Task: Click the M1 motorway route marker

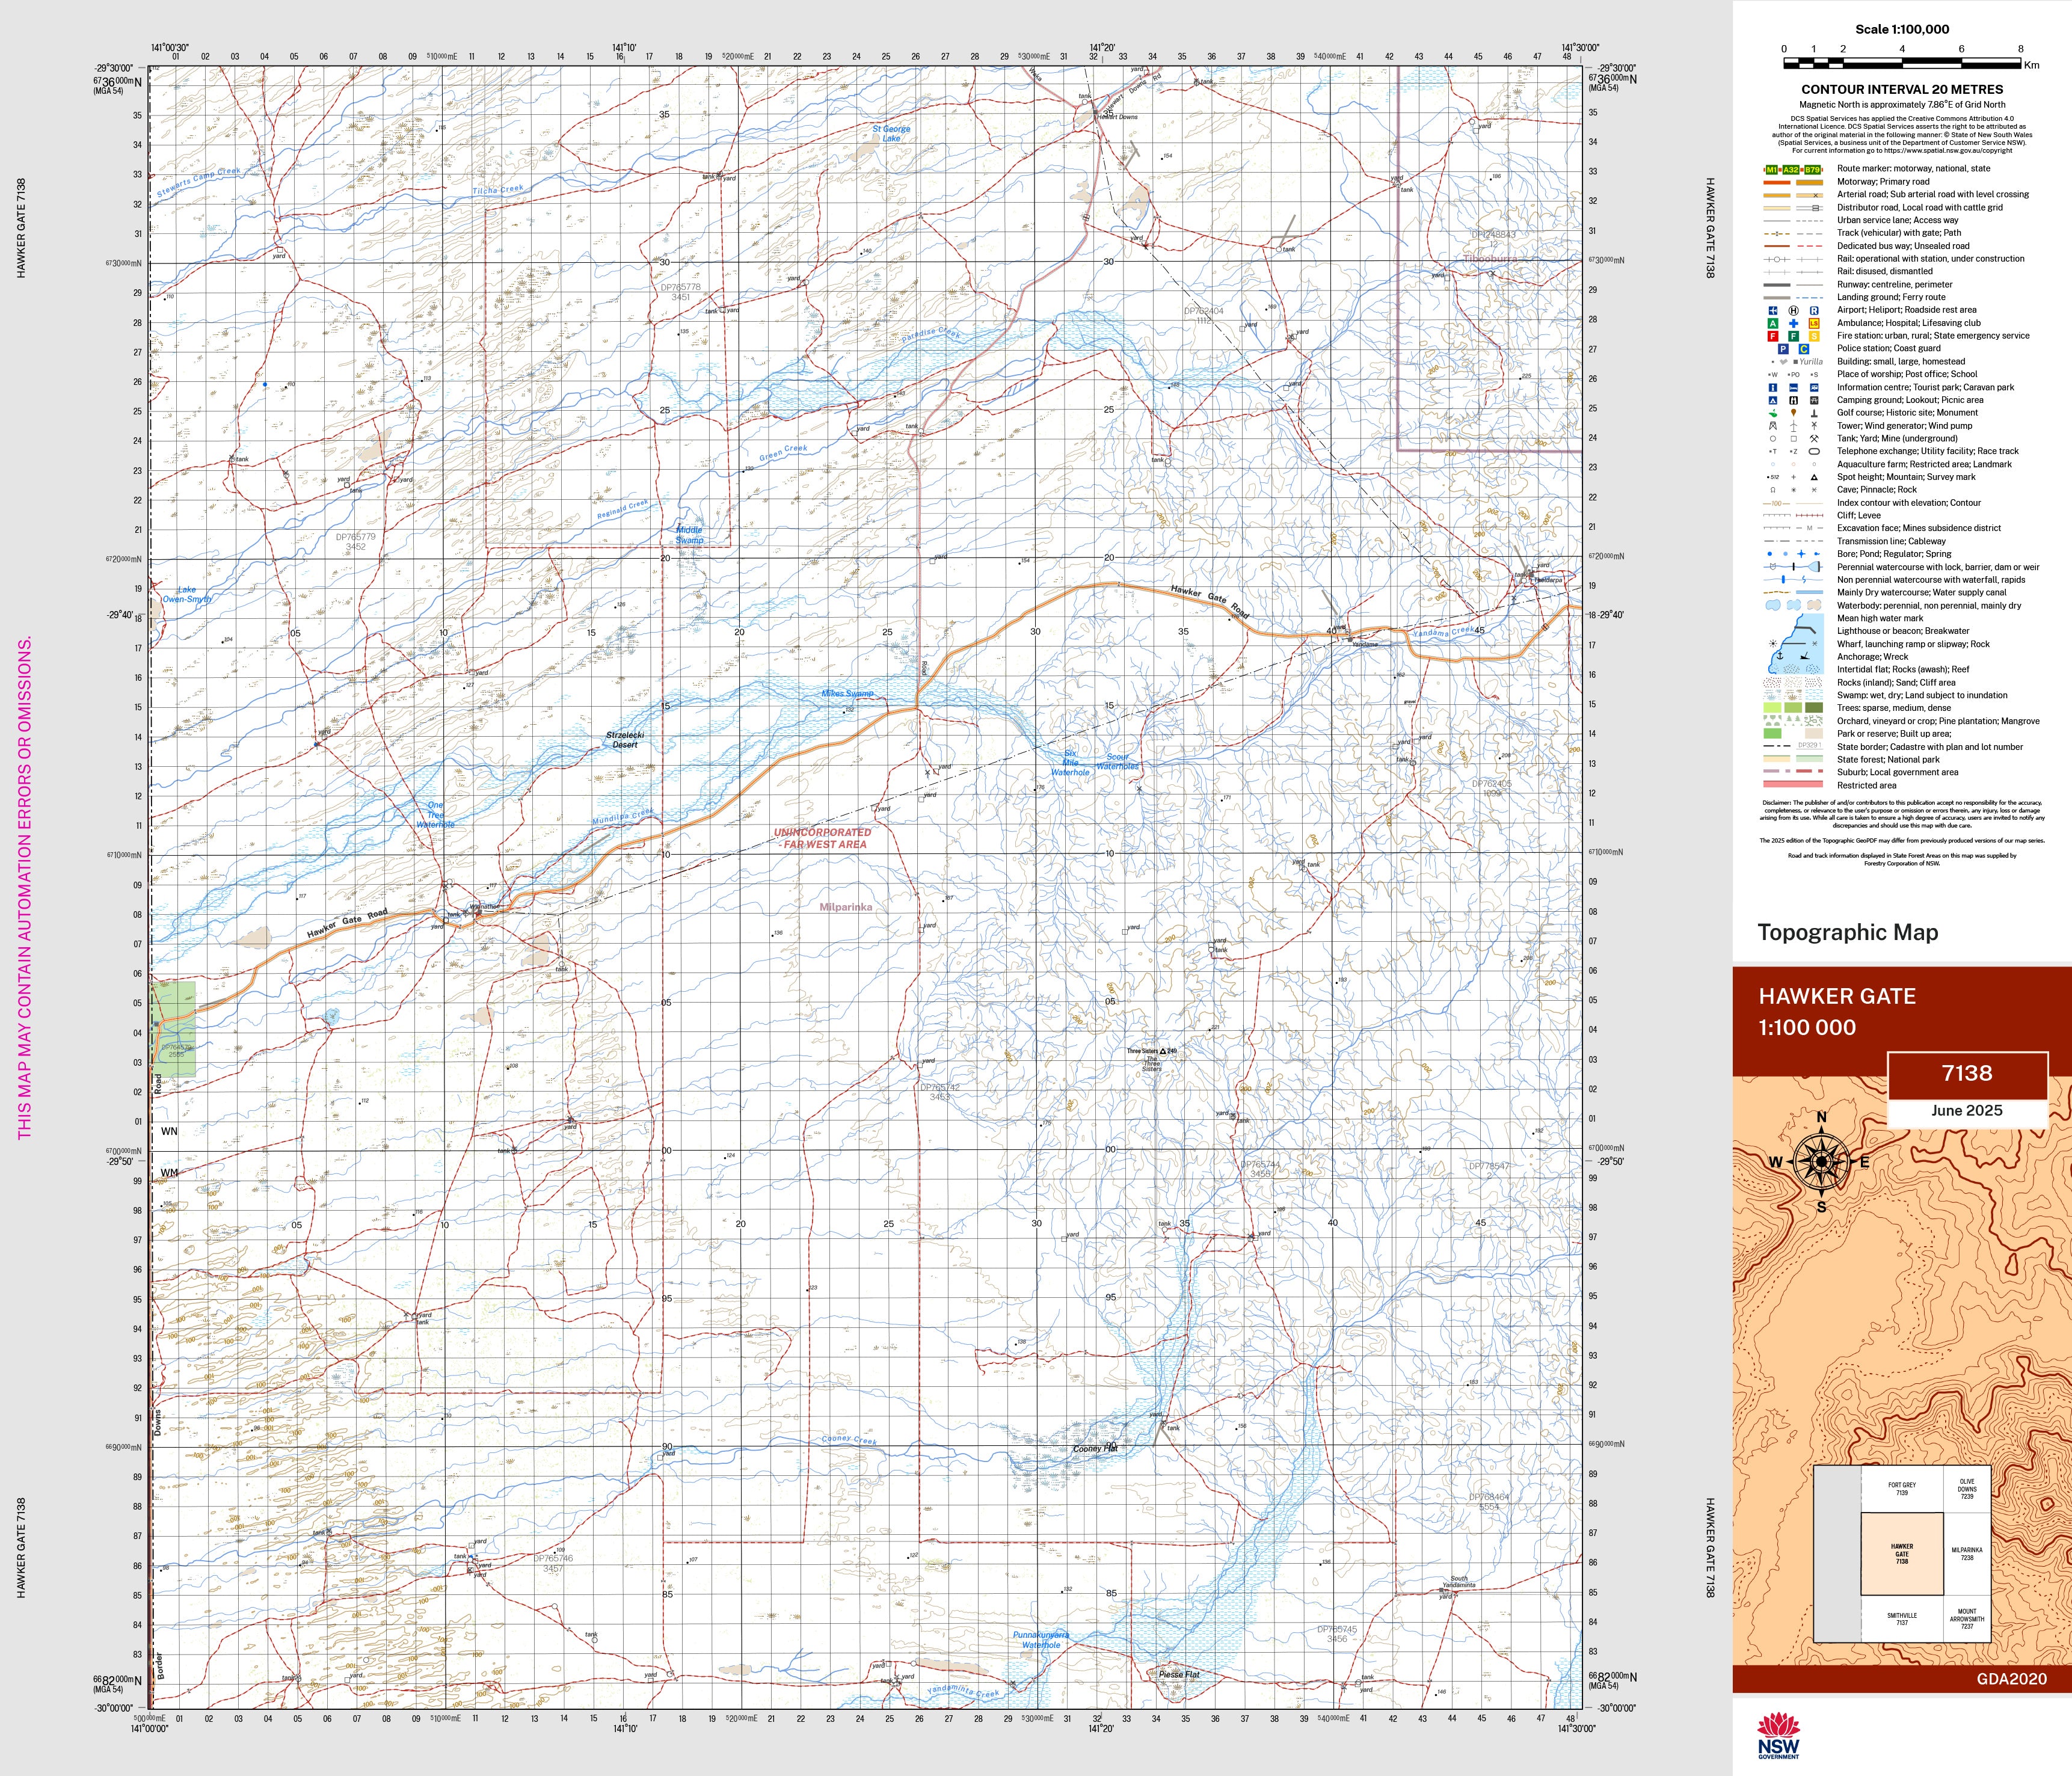Action: point(1772,170)
